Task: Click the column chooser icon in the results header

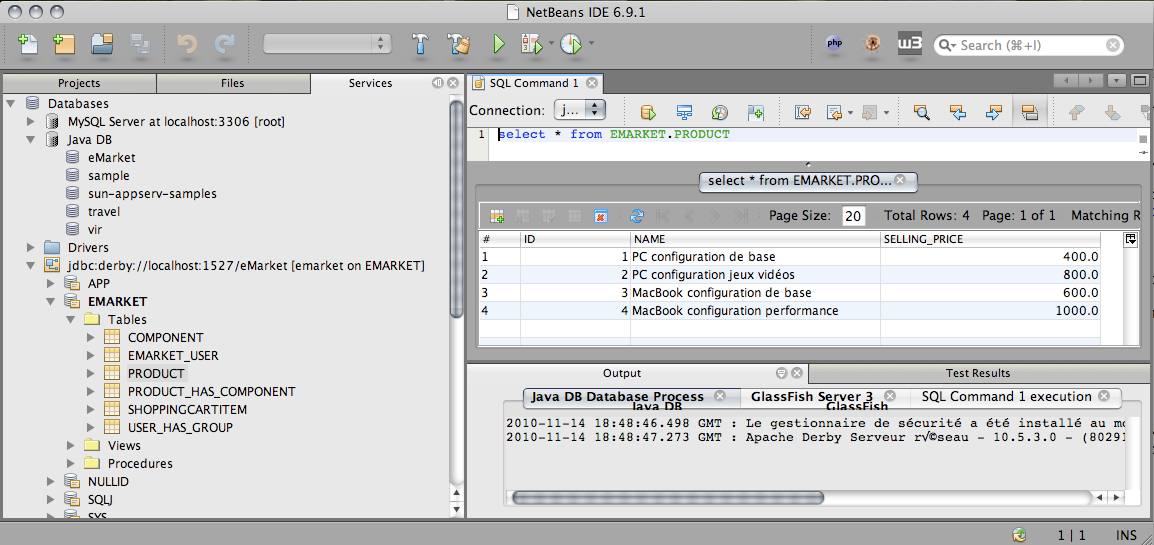Action: [x=1130, y=239]
